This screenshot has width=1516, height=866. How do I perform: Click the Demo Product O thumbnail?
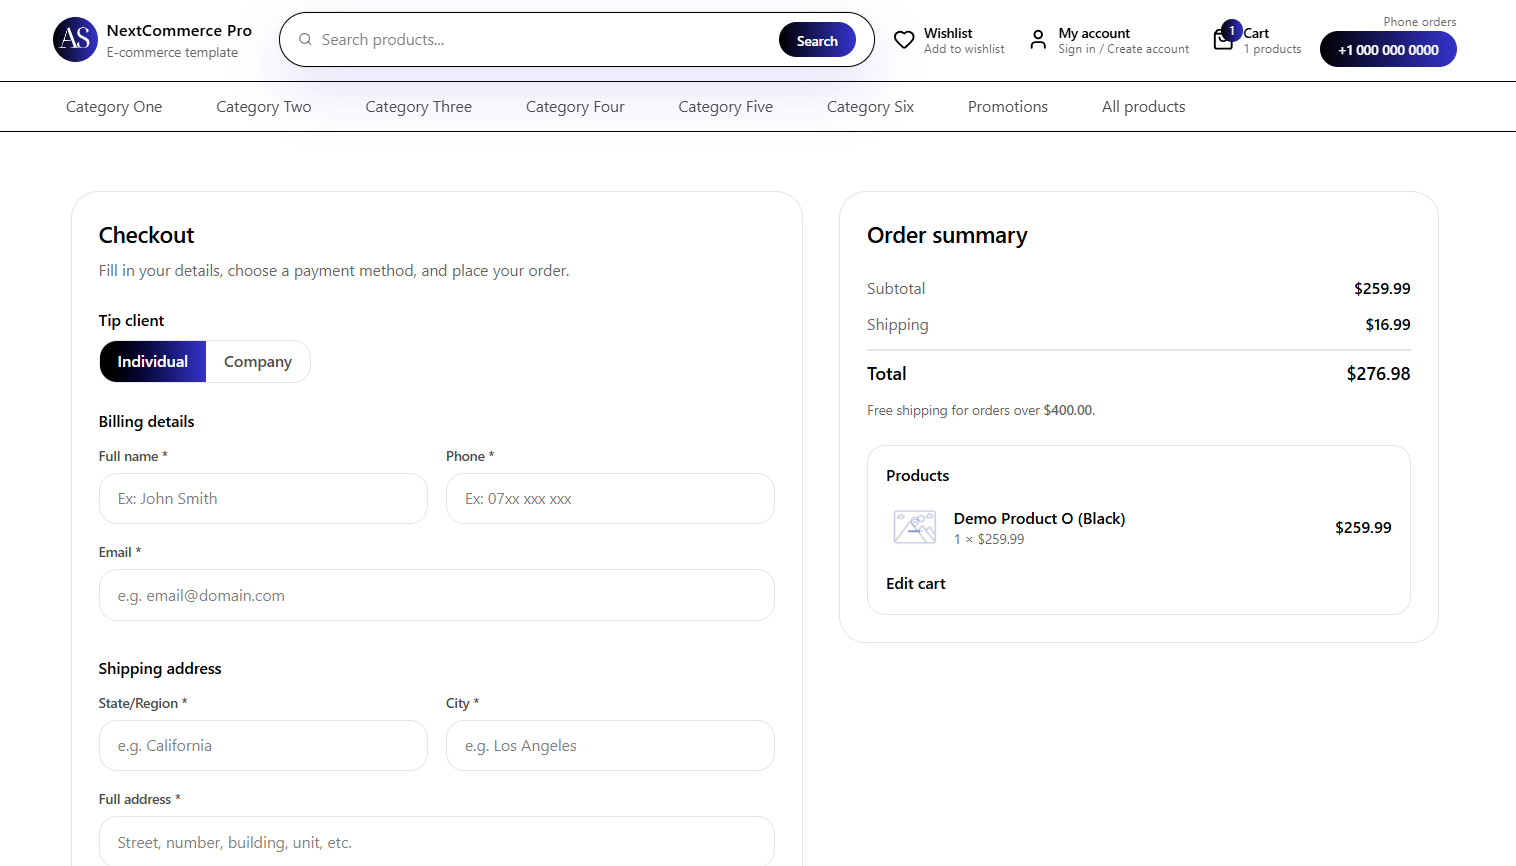pos(914,527)
